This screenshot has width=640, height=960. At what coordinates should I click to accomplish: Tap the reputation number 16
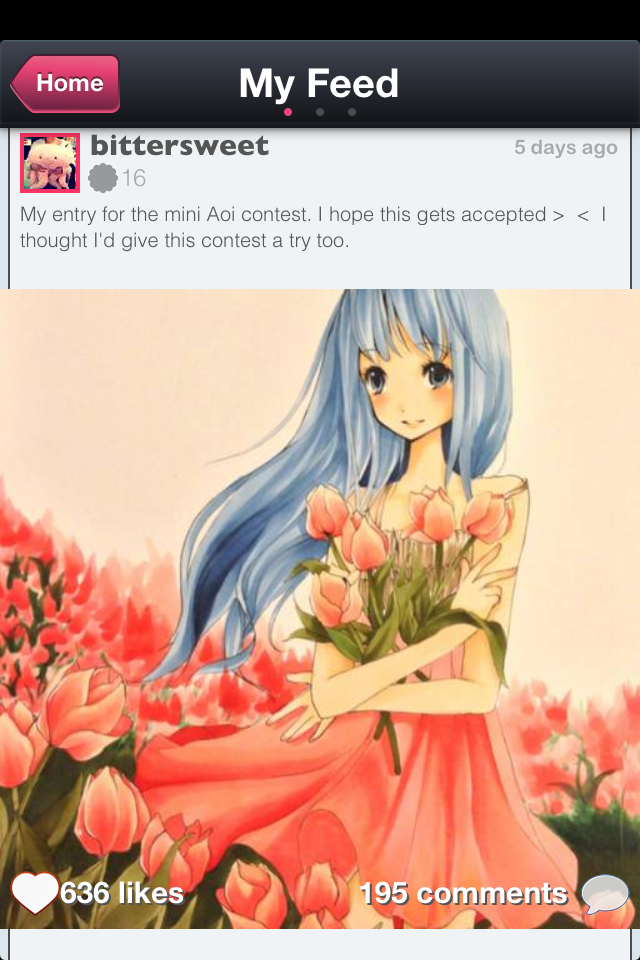click(134, 178)
